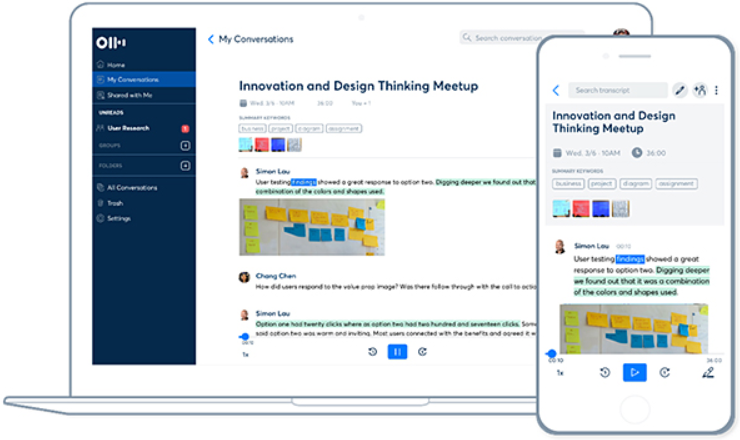
Task: Tap the back chevron on the phone
Action: tap(556, 90)
